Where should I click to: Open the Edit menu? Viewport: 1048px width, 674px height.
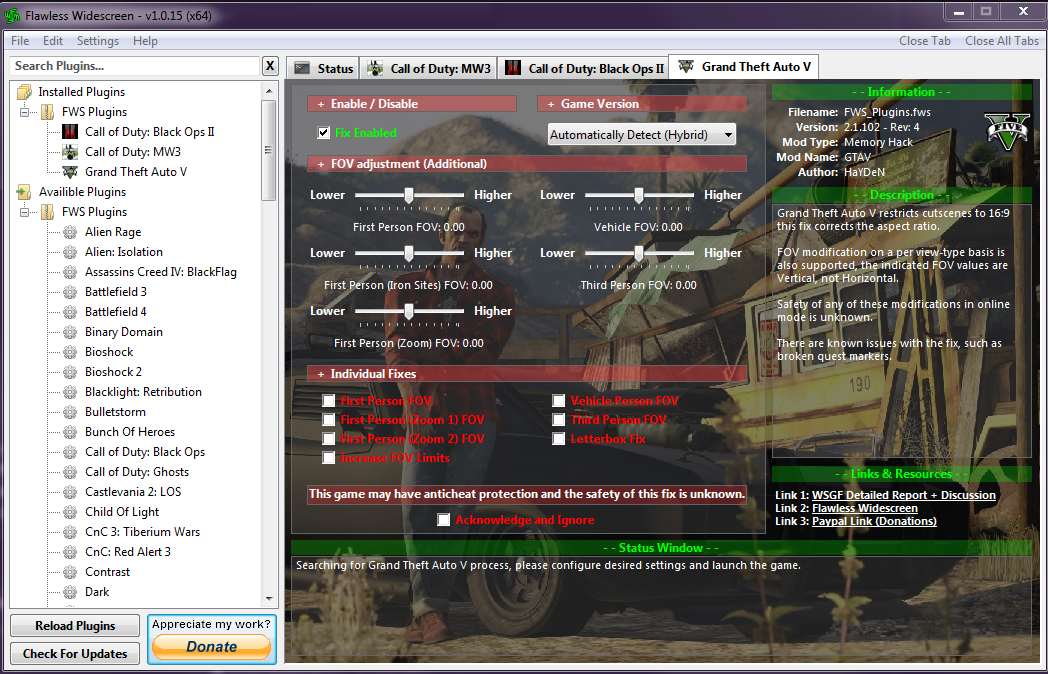(x=53, y=41)
